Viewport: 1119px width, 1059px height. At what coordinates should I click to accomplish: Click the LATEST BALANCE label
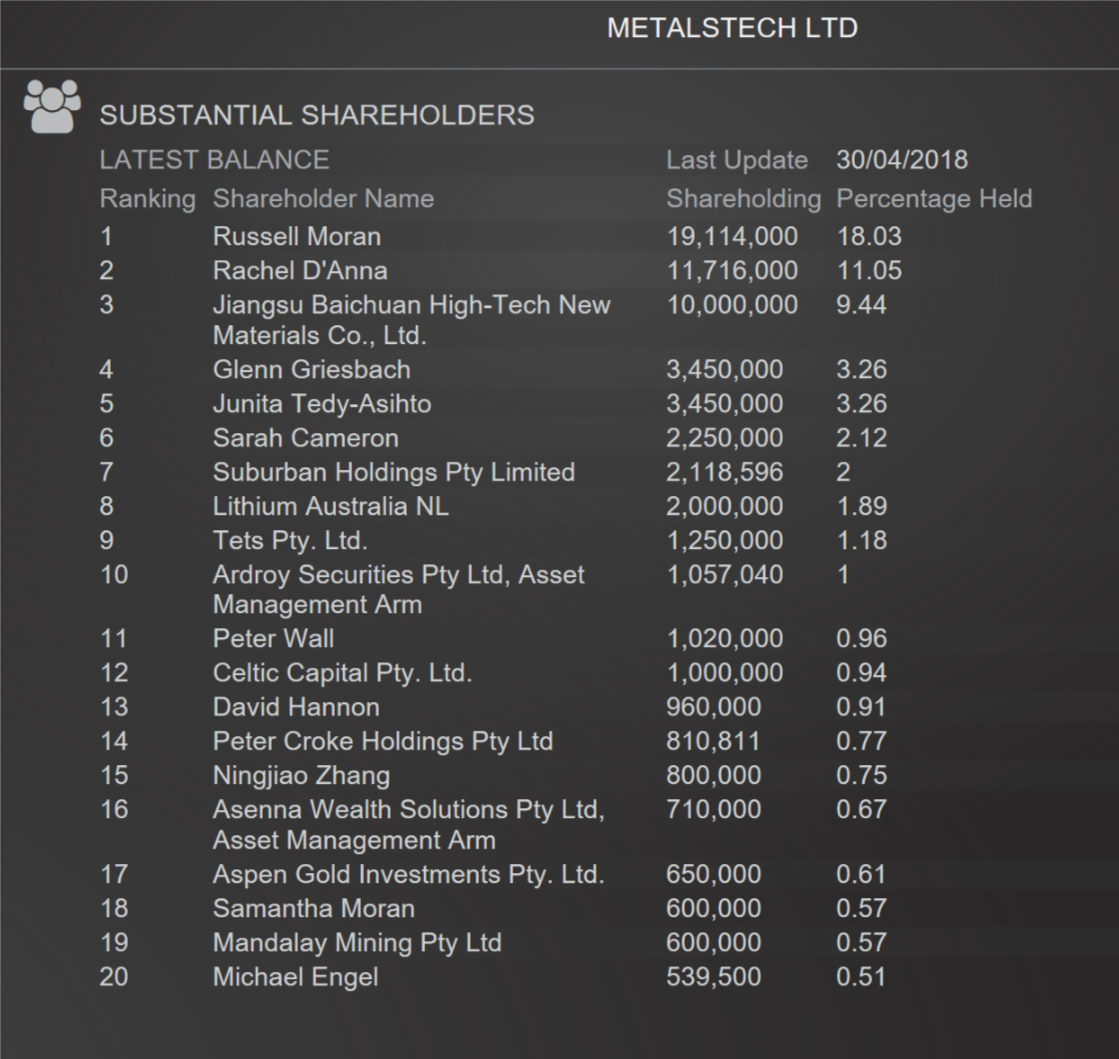[214, 159]
